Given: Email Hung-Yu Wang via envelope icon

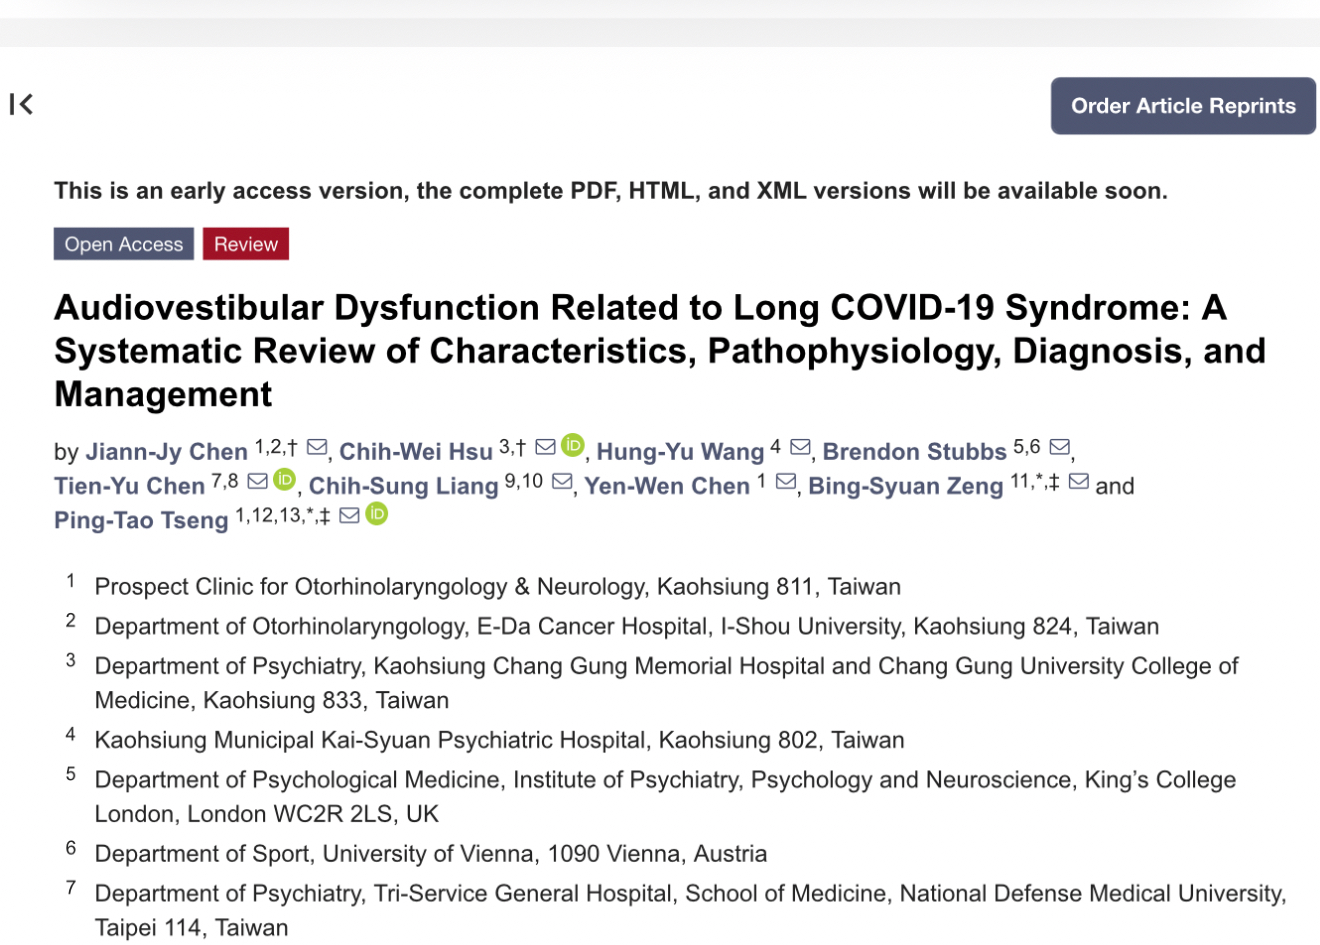Looking at the screenshot, I should pos(800,447).
